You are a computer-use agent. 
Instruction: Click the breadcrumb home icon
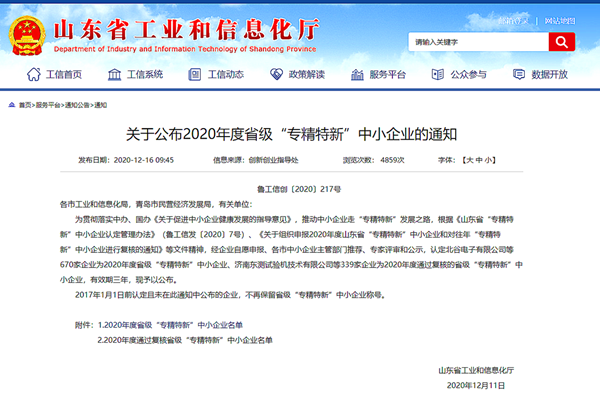click(x=11, y=103)
